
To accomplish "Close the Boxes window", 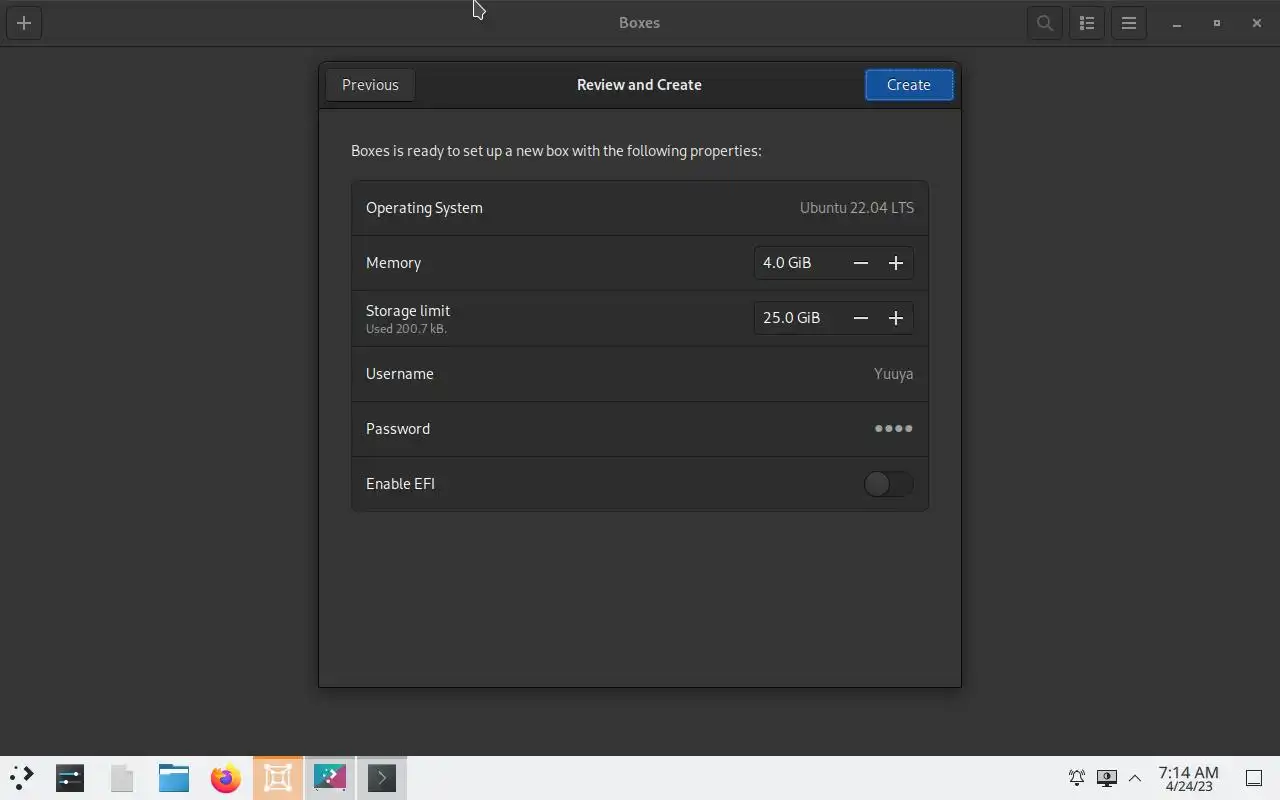I will [x=1257, y=23].
